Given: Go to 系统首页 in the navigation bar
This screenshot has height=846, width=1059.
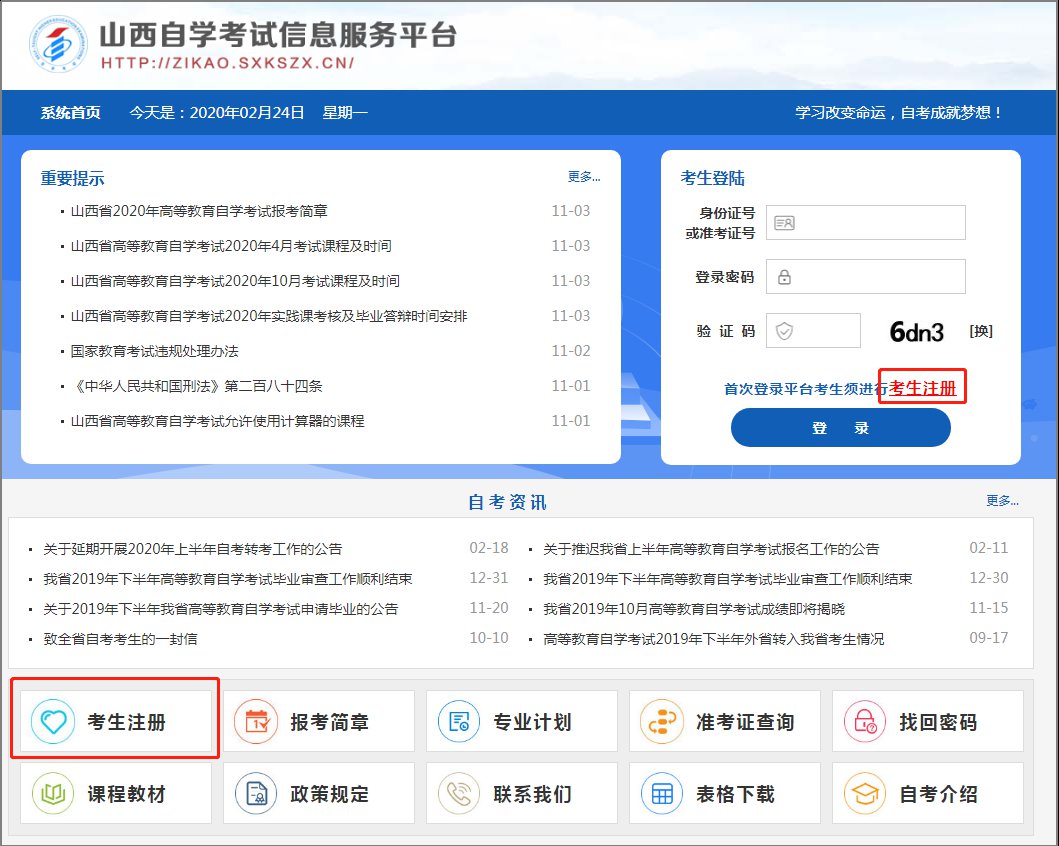Looking at the screenshot, I should pyautogui.click(x=70, y=113).
